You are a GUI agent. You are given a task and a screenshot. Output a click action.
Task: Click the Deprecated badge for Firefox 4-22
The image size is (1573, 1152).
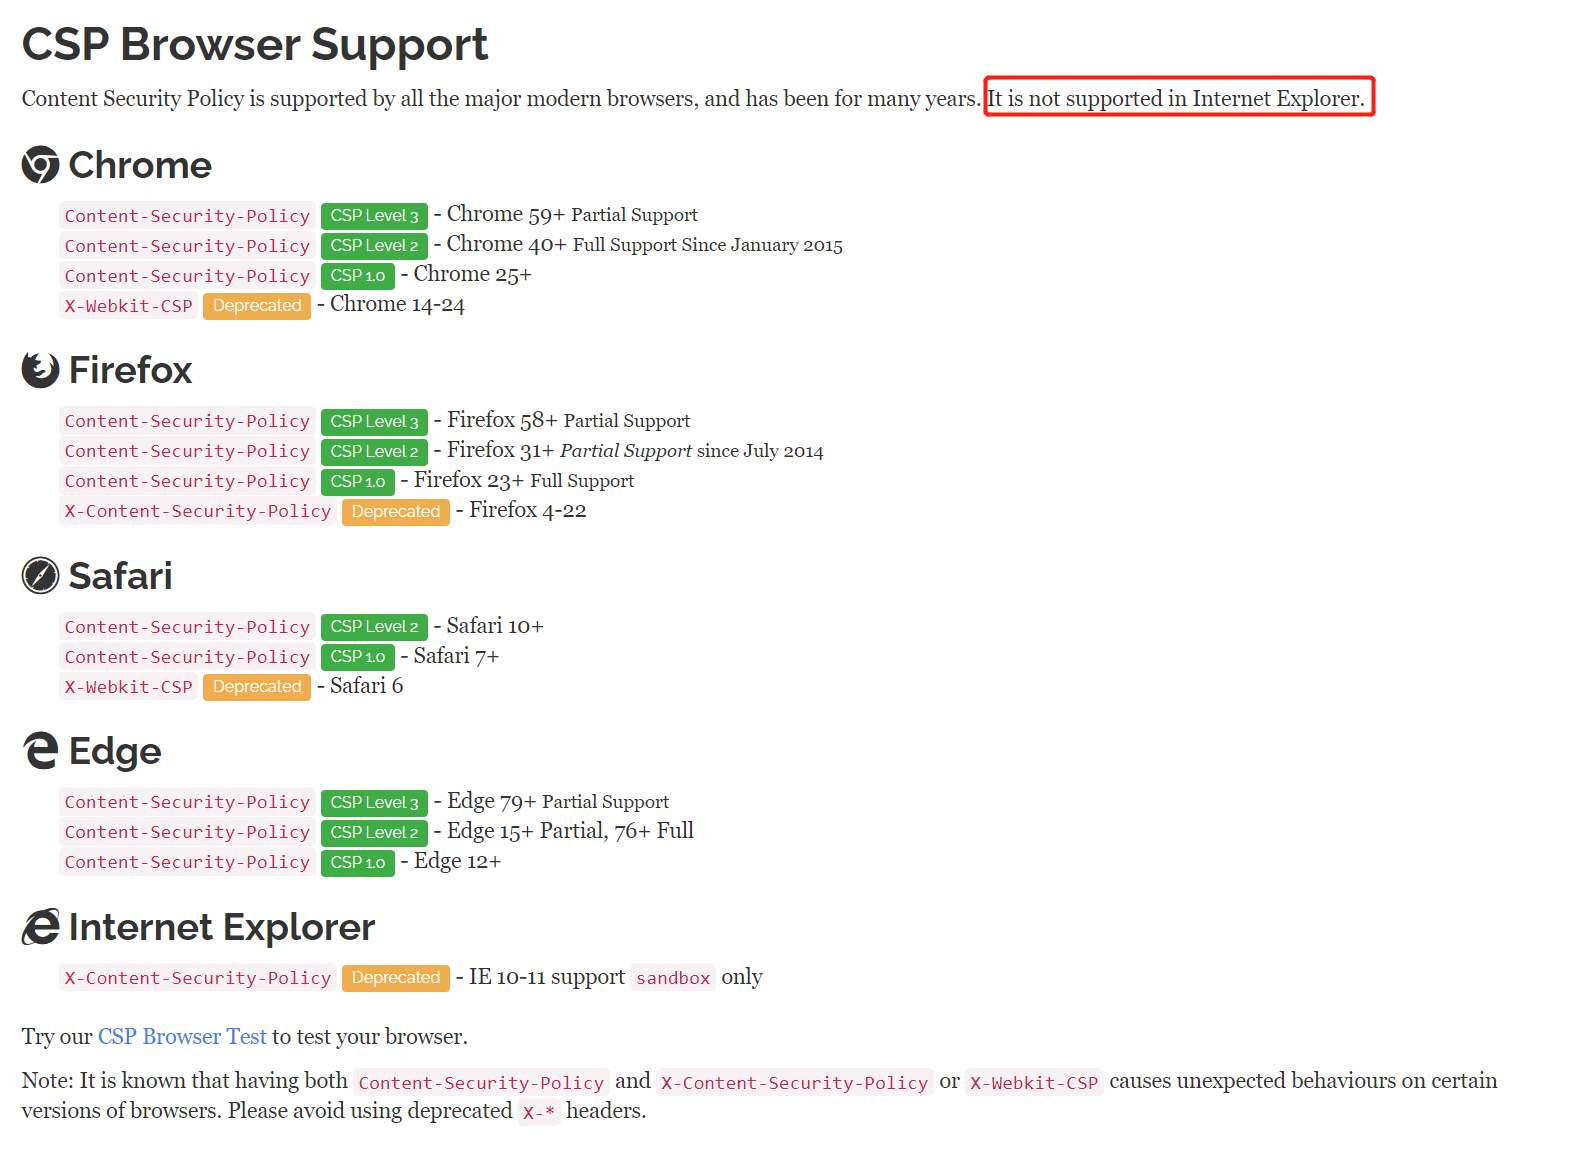tap(396, 512)
